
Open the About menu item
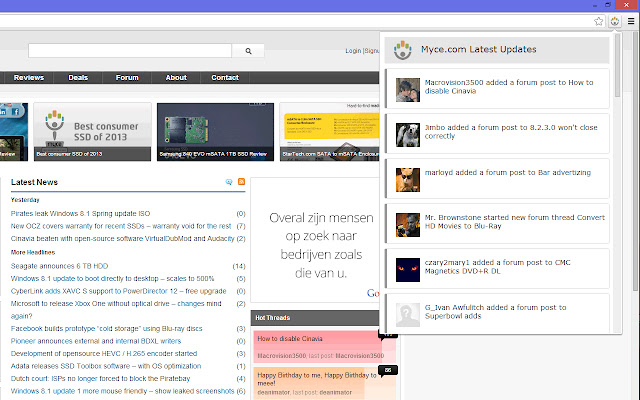click(x=176, y=78)
